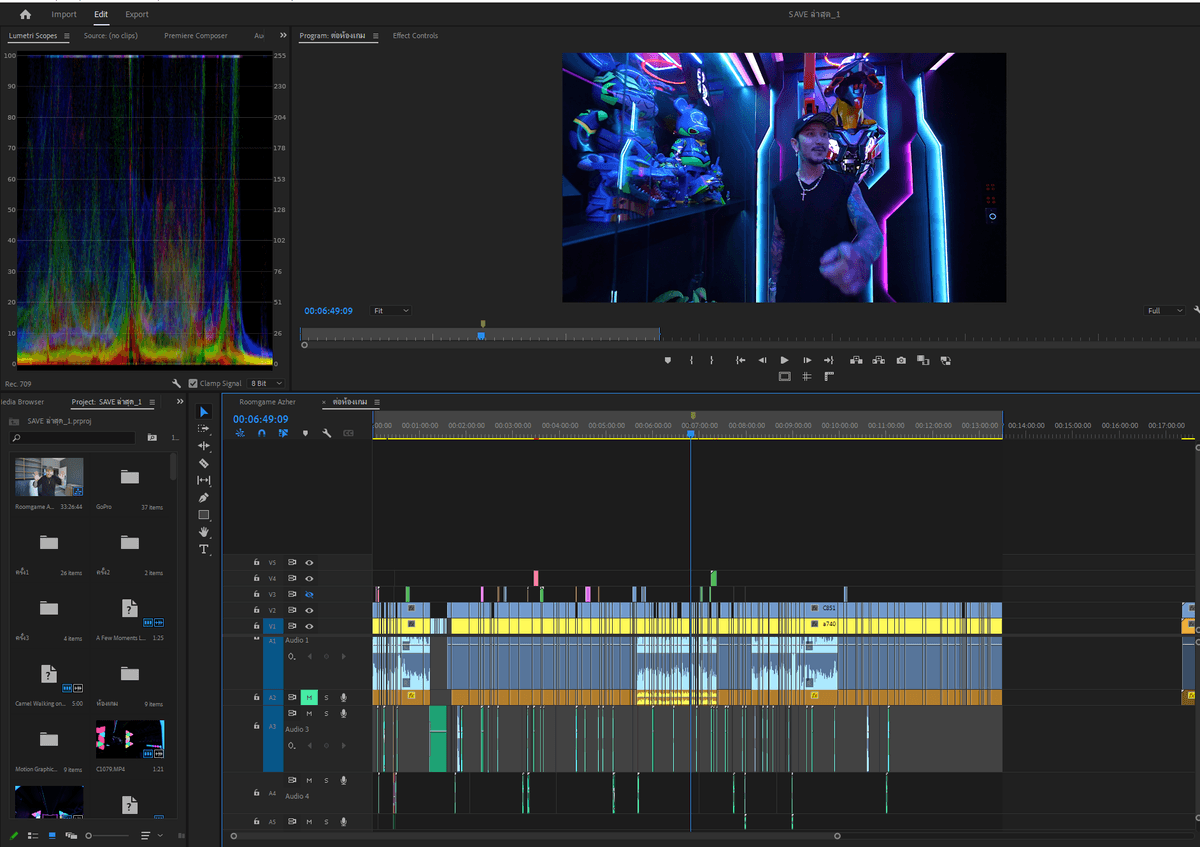
Task: Open the Media Browser tab
Action: 22,402
